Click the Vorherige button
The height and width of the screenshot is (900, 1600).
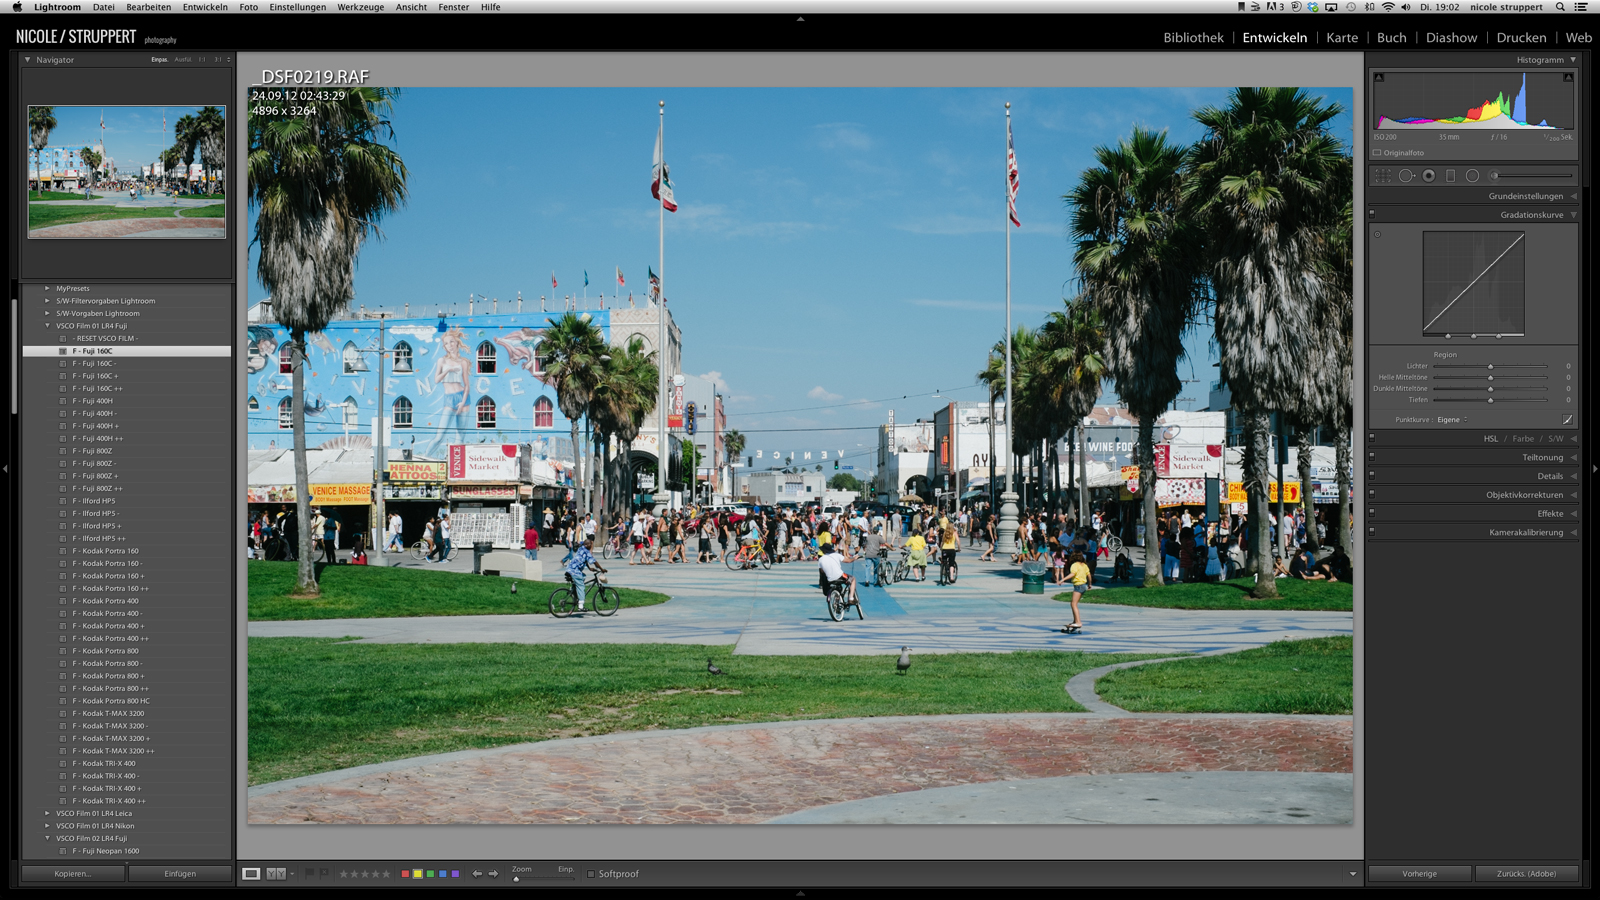[x=1419, y=874]
